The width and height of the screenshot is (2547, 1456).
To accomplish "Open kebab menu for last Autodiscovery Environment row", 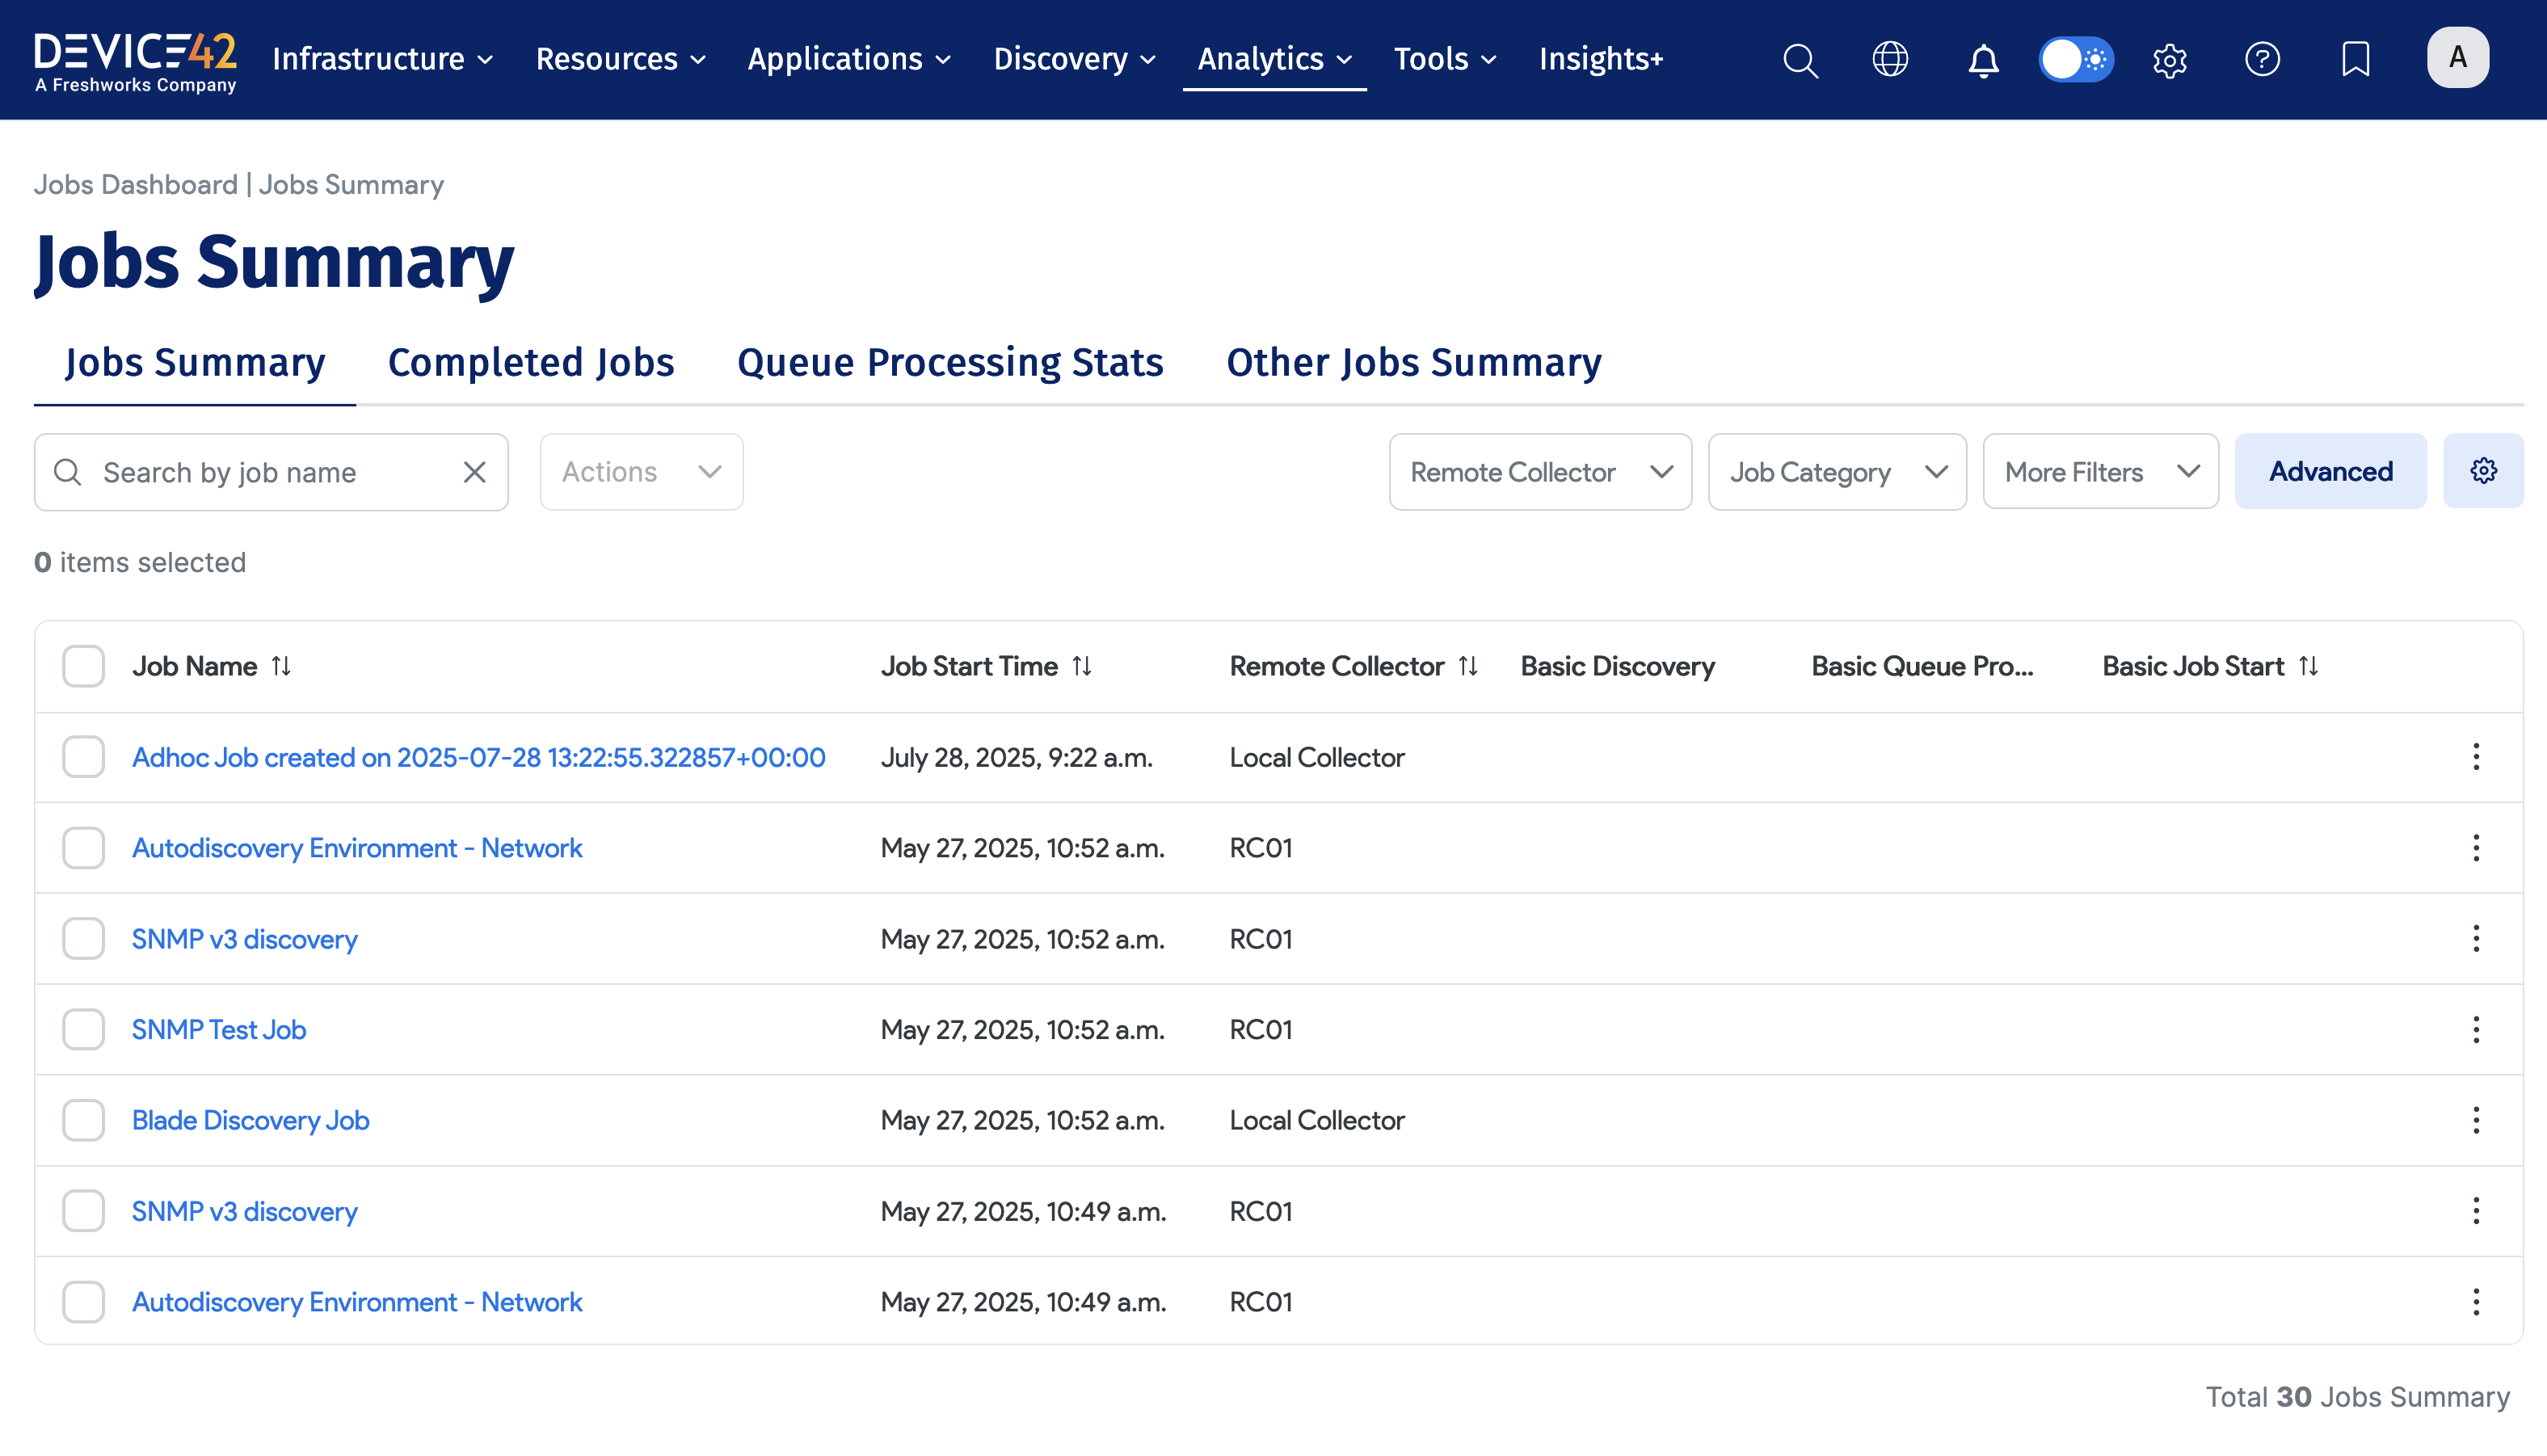I will click(x=2476, y=1302).
